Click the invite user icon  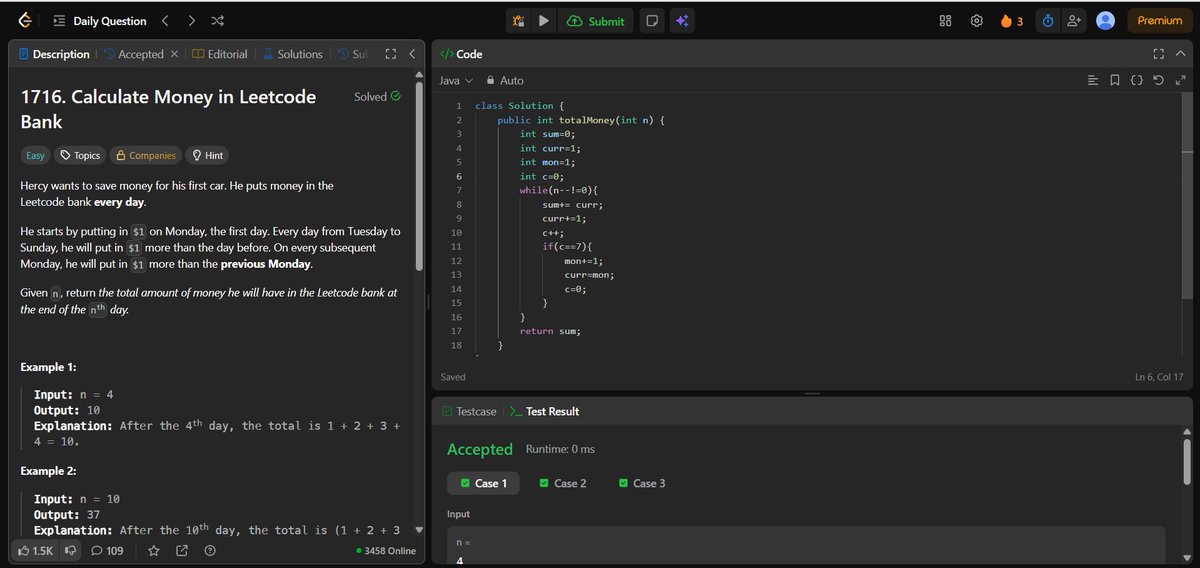pos(1074,21)
